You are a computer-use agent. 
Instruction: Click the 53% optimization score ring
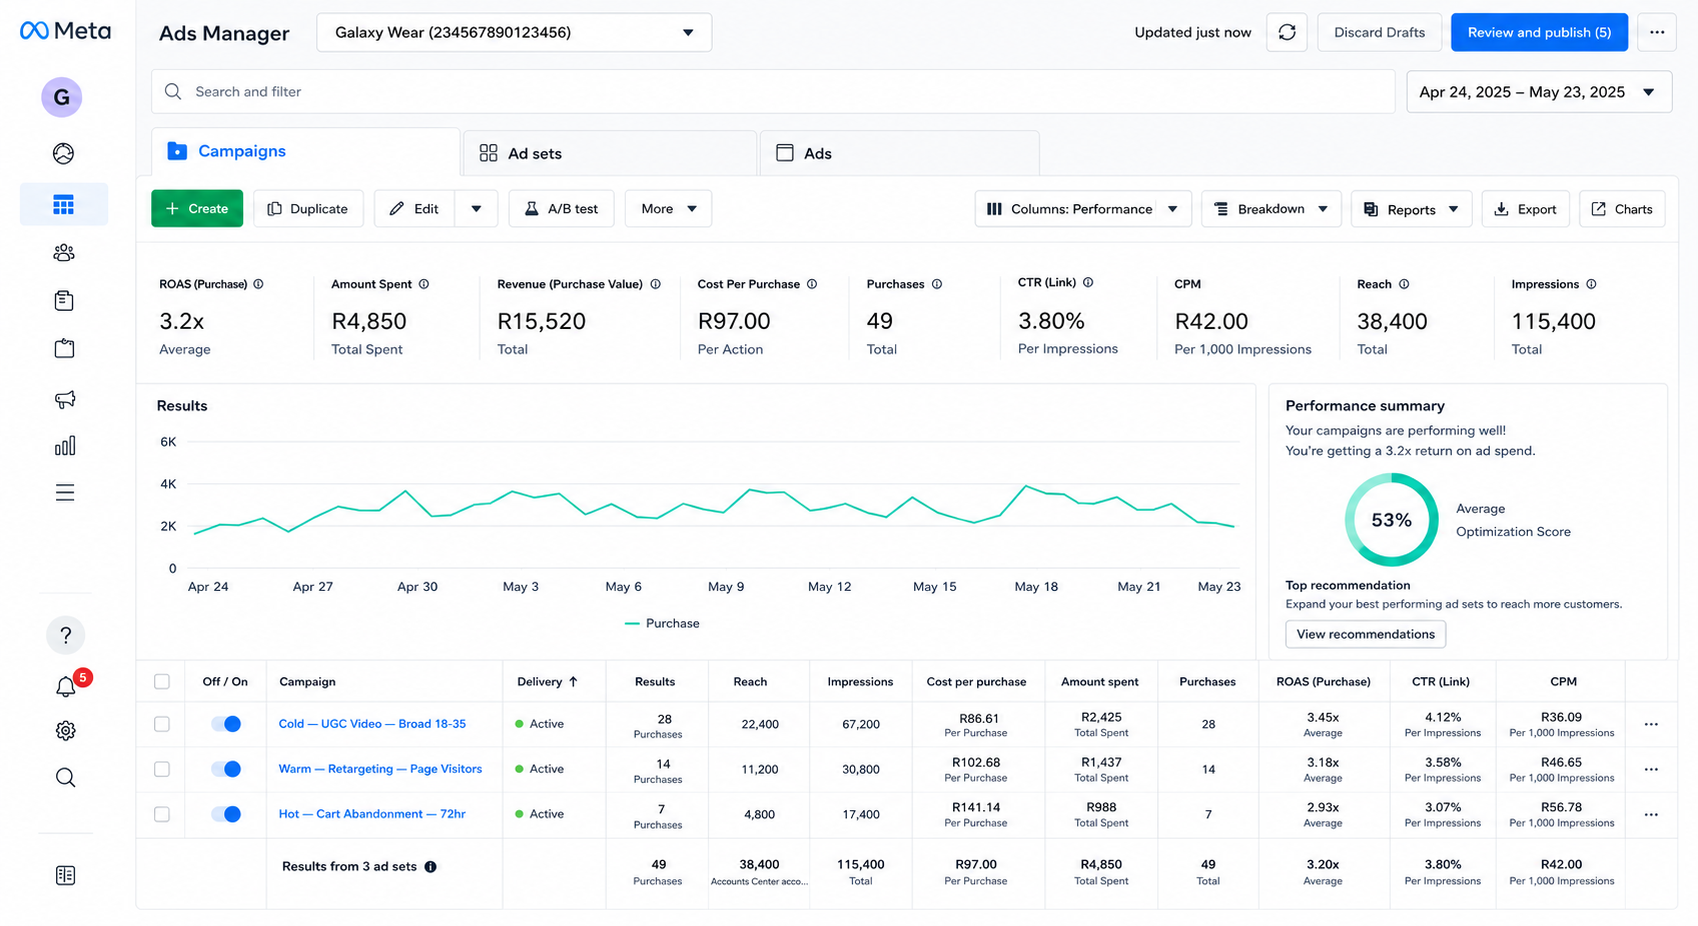[x=1391, y=520]
